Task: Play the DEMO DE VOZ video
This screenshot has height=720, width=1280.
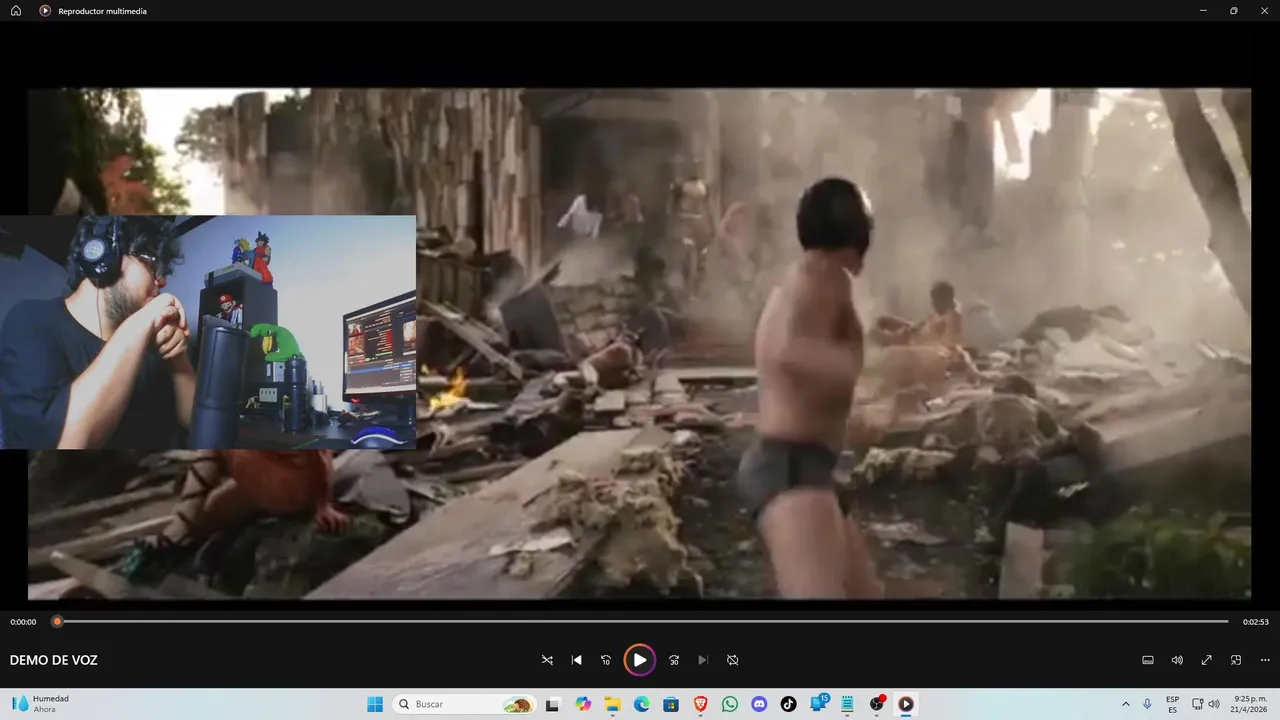Action: pyautogui.click(x=640, y=660)
